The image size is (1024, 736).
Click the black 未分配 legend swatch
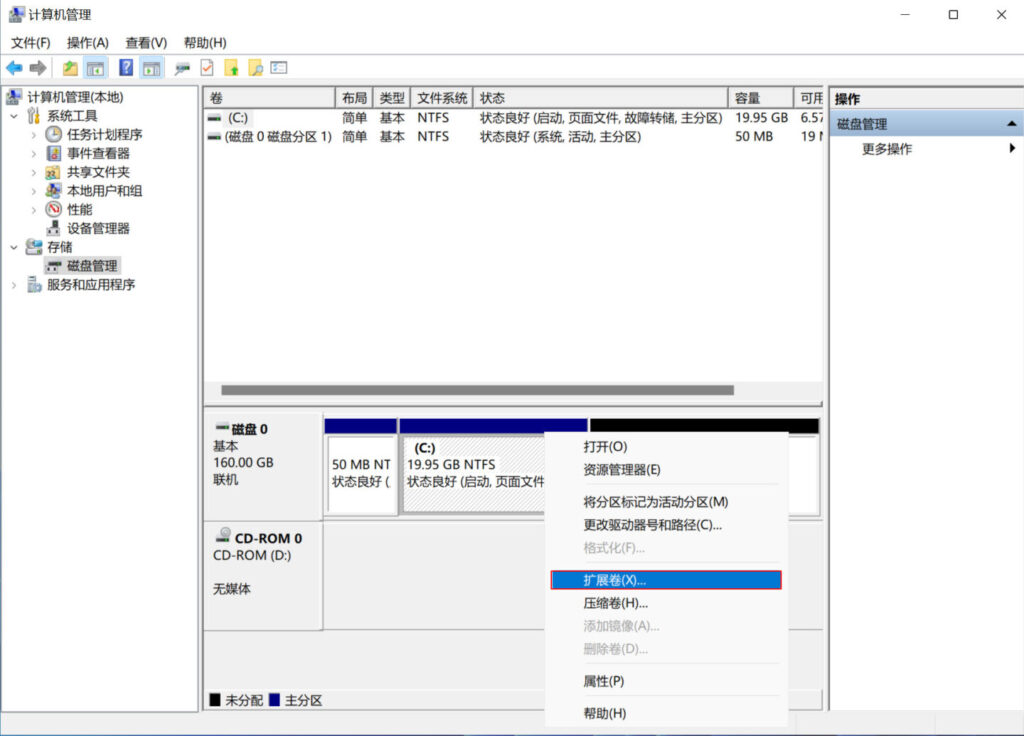click(215, 700)
